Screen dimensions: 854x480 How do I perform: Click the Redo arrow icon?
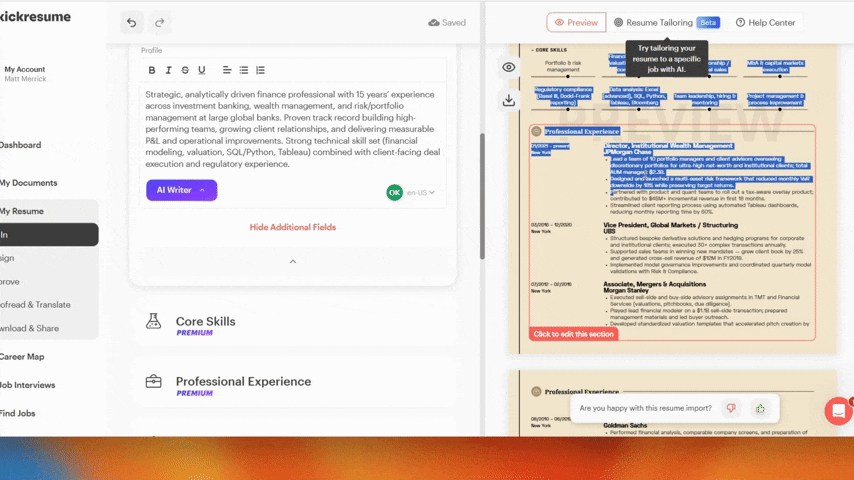pyautogui.click(x=160, y=22)
